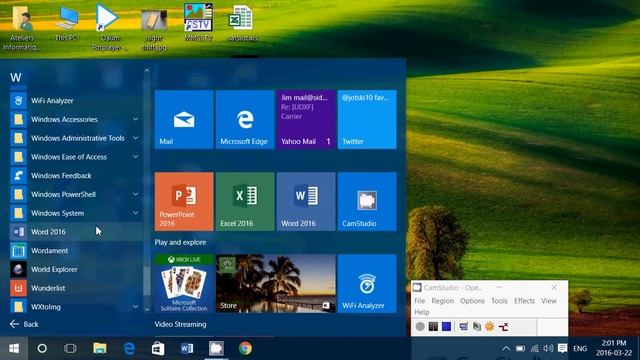Open CamStudio Tools menu
This screenshot has height=360, width=640.
(499, 301)
